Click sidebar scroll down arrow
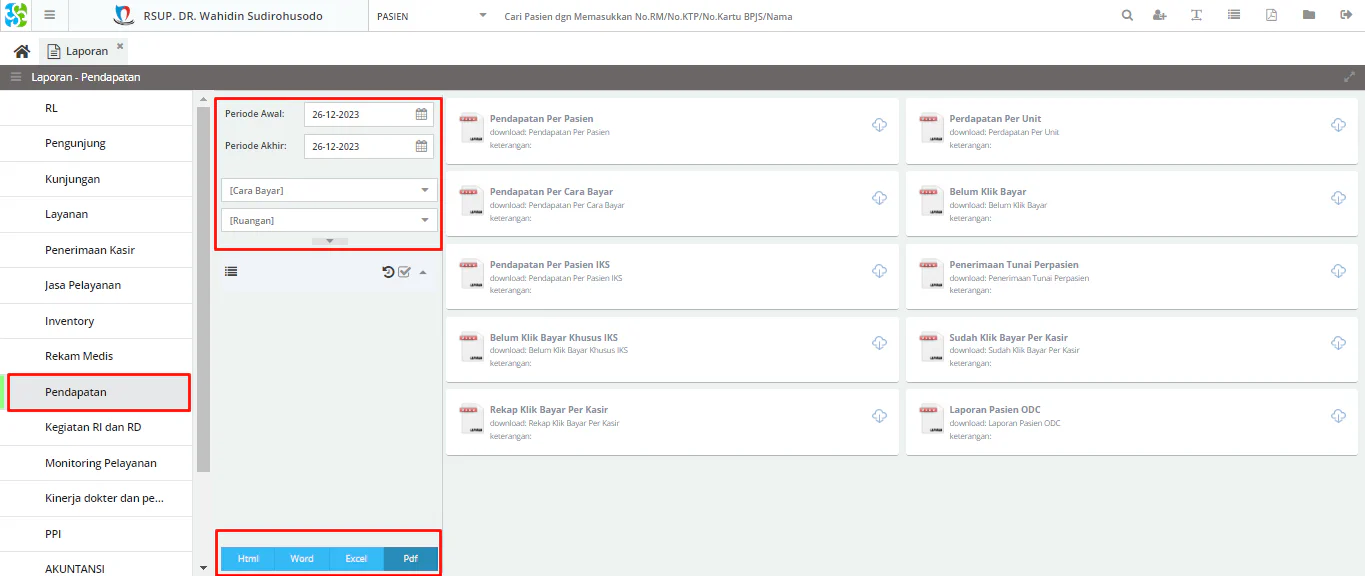 (203, 568)
